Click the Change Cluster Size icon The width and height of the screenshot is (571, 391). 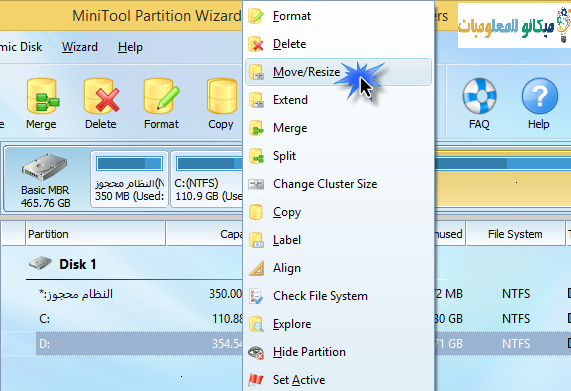pyautogui.click(x=256, y=184)
